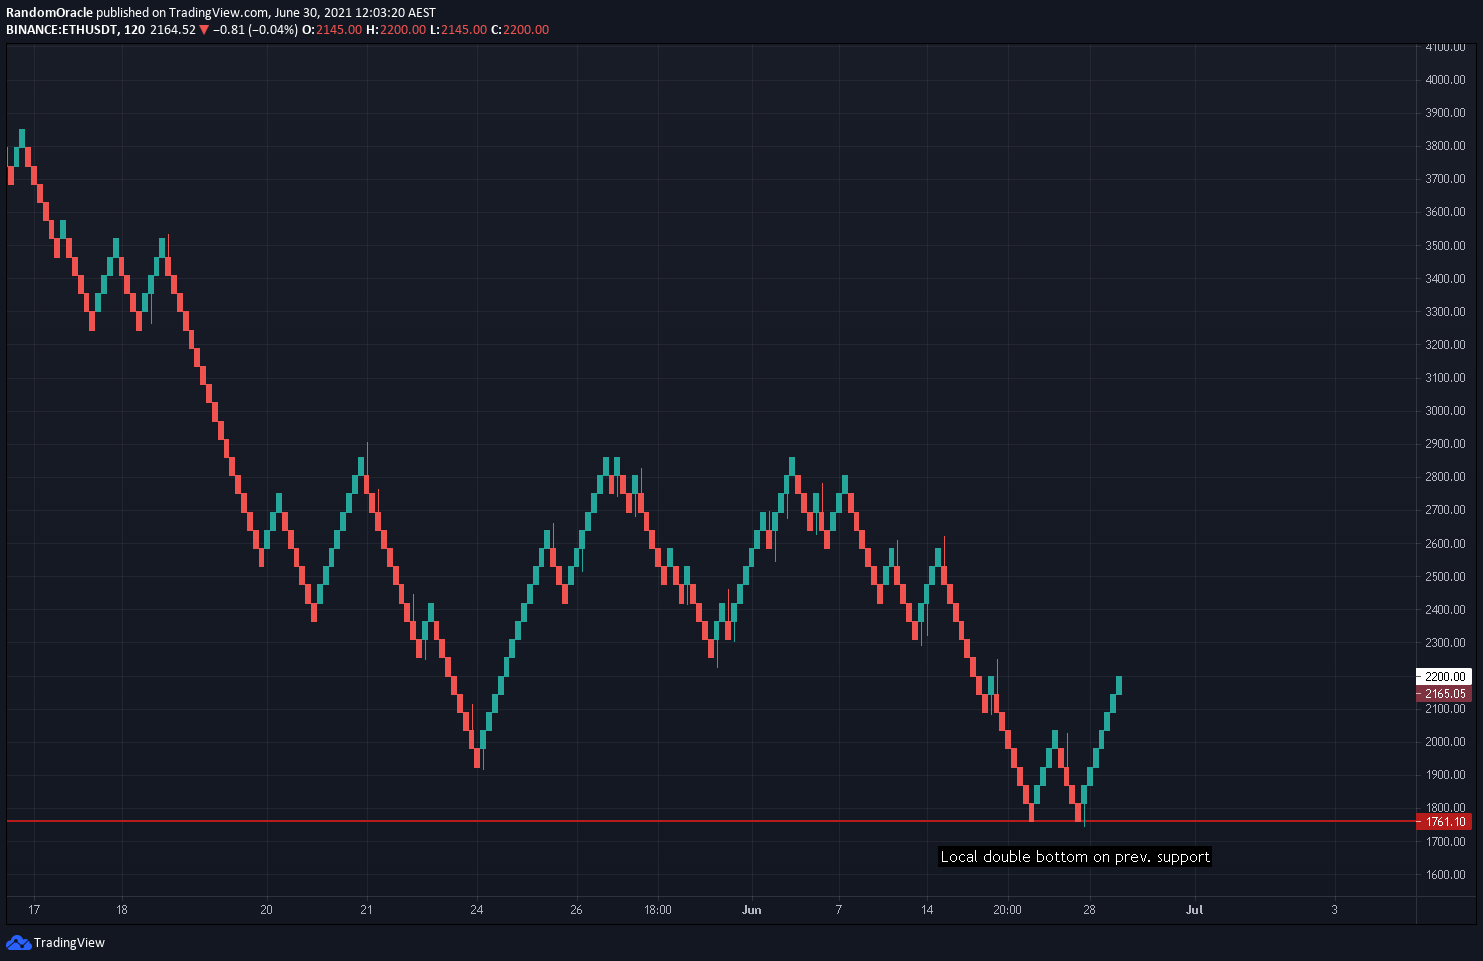Click the 1700.00 price axis label
Screen dimensions: 1483x961
(1445, 842)
